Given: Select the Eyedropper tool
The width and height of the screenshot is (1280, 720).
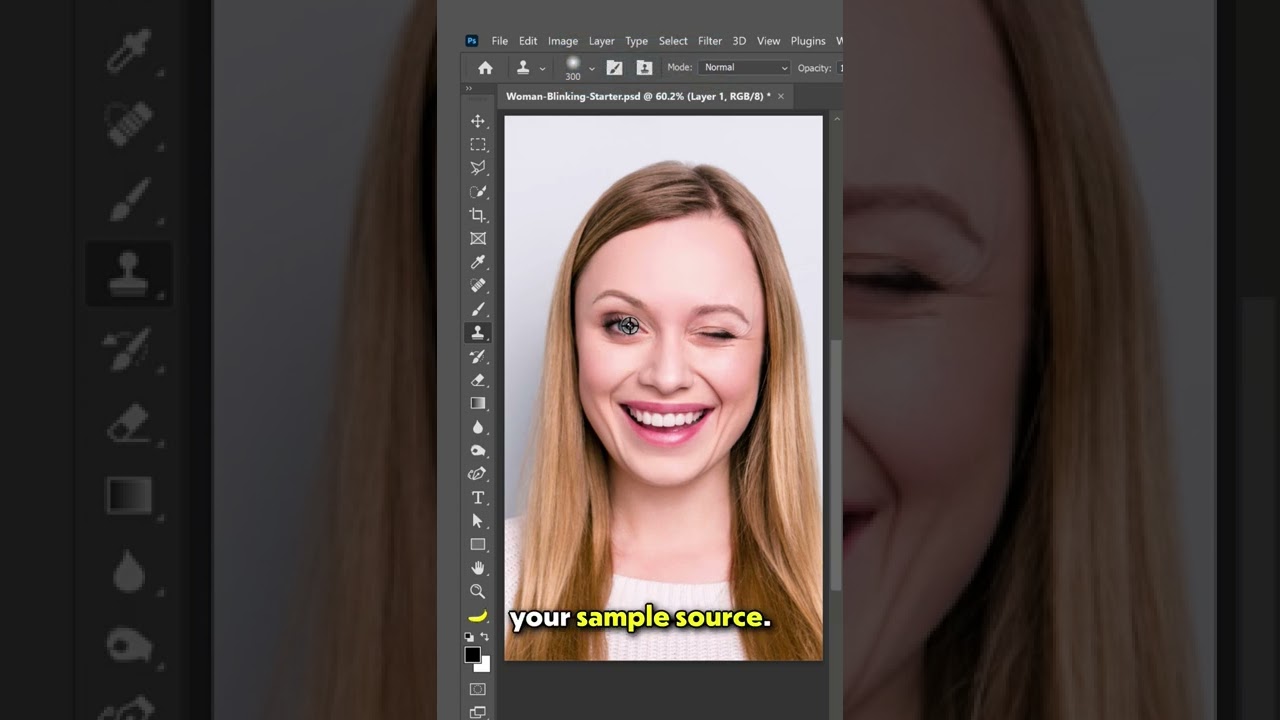Looking at the screenshot, I should click(x=478, y=262).
